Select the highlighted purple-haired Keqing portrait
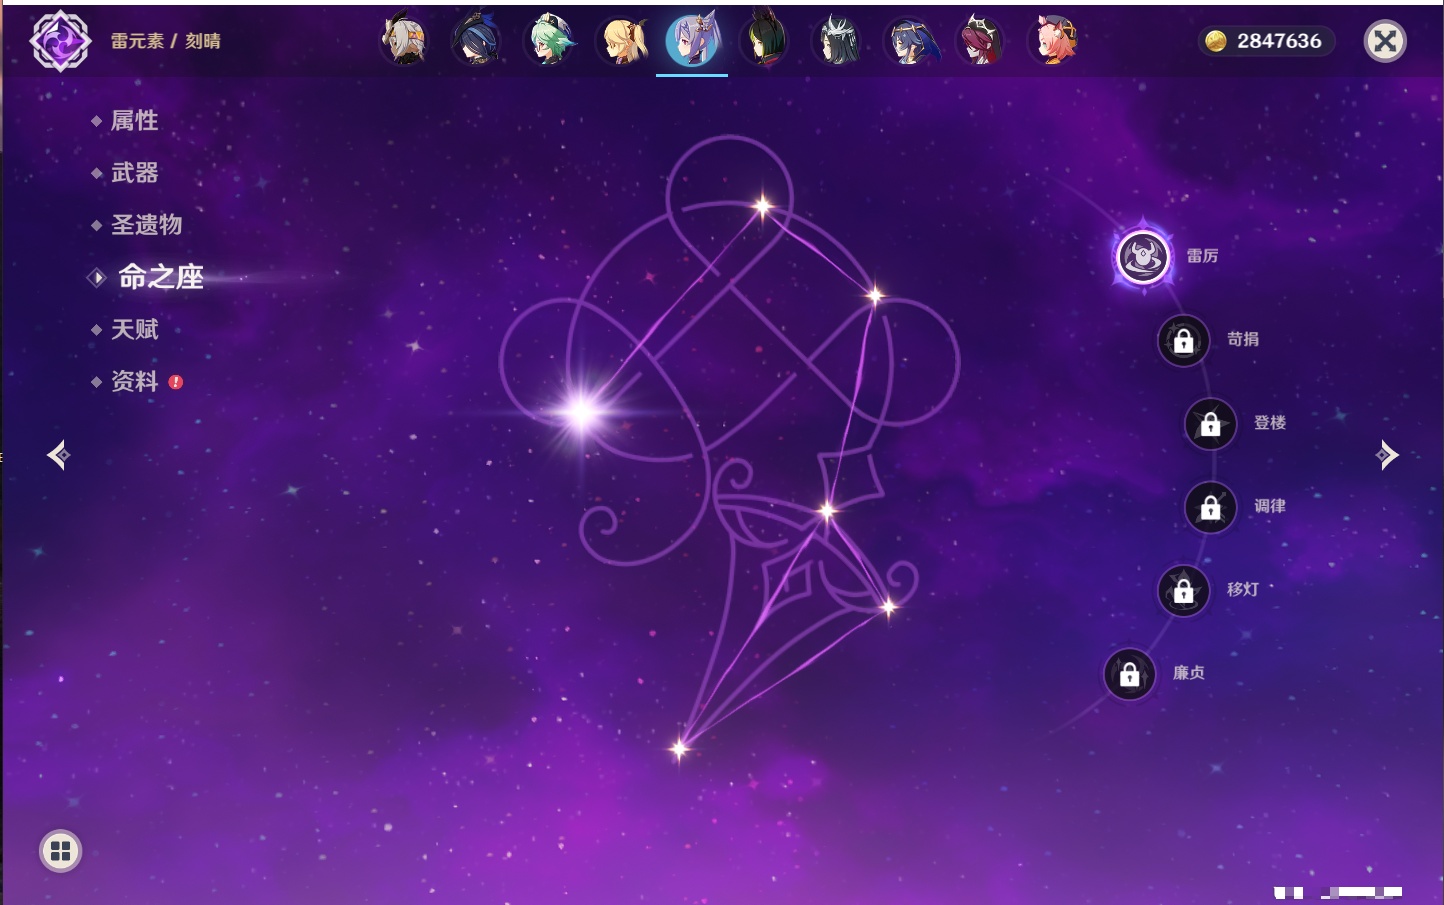 (693, 41)
